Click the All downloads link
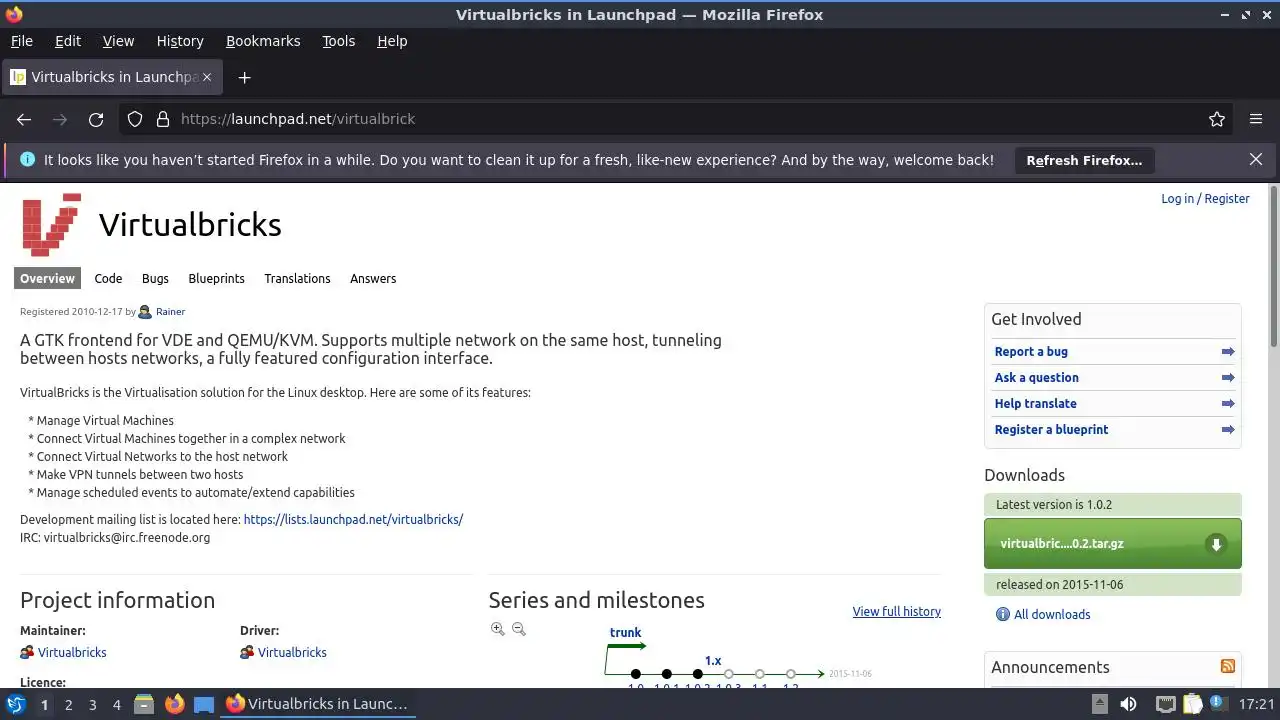The image size is (1280, 720). pyautogui.click(x=1052, y=614)
